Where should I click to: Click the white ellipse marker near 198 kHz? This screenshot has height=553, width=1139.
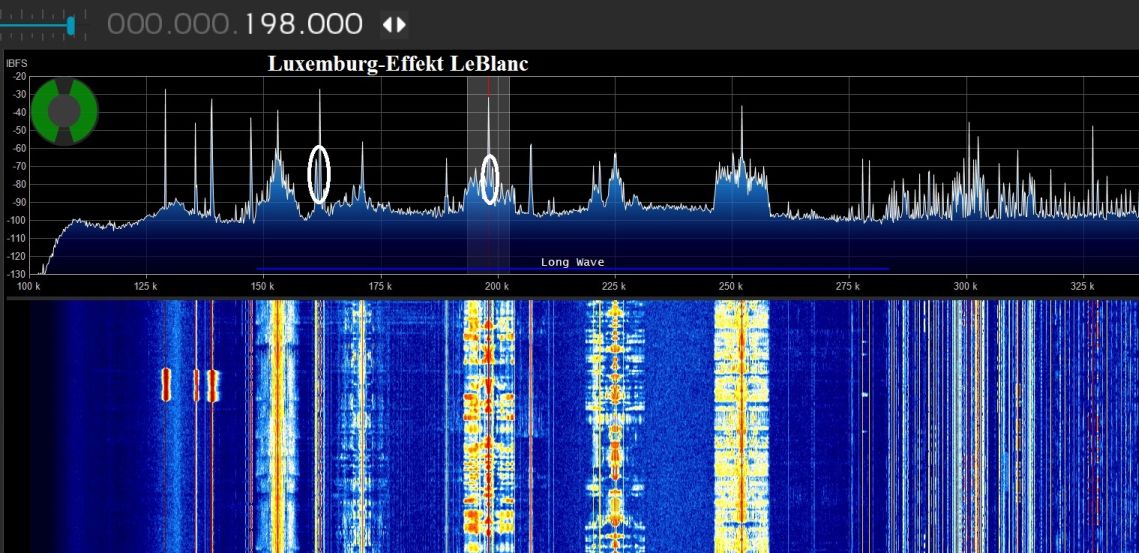coord(490,179)
